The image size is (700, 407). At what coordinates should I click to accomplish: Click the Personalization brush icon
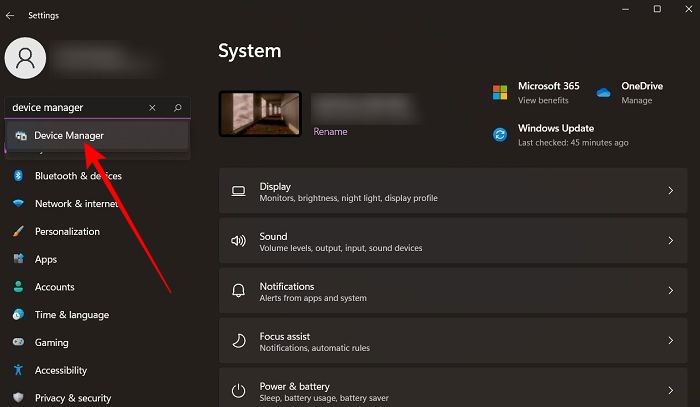click(x=18, y=231)
